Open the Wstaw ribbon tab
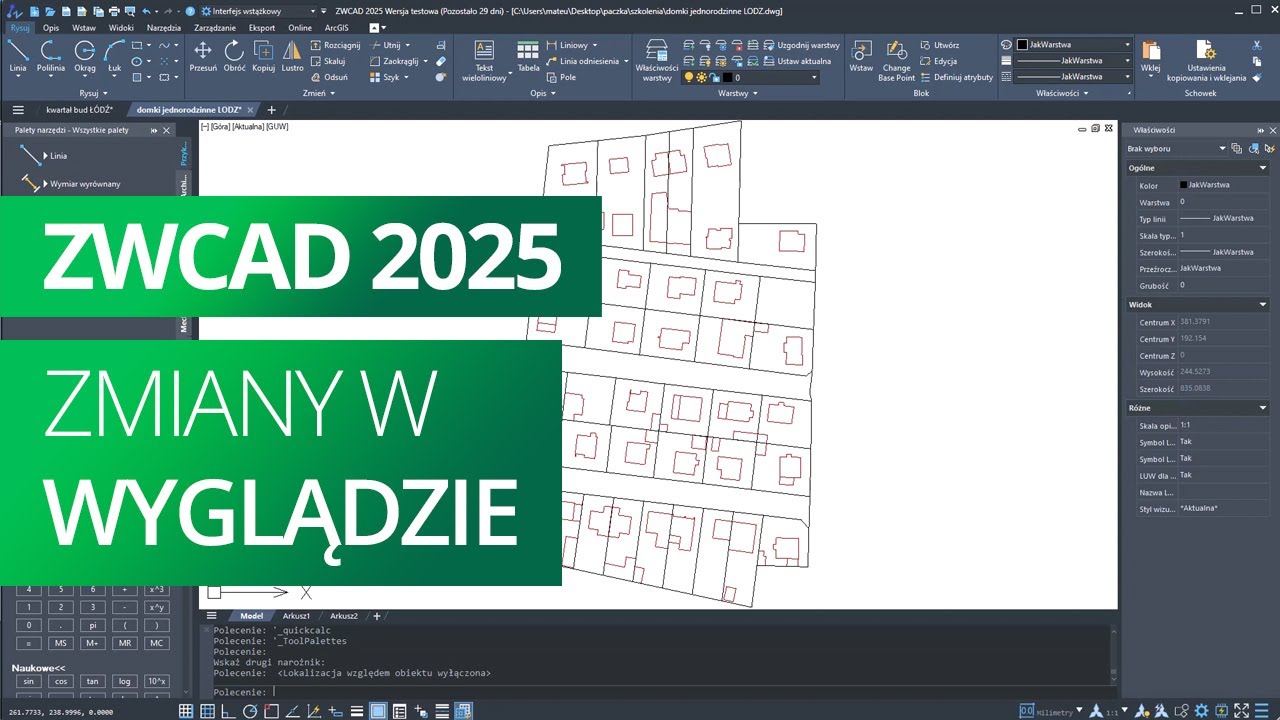Viewport: 1280px width, 720px height. pos(84,28)
